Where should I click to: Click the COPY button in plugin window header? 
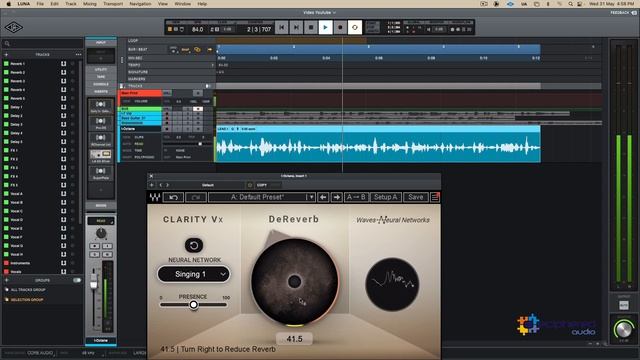point(262,185)
